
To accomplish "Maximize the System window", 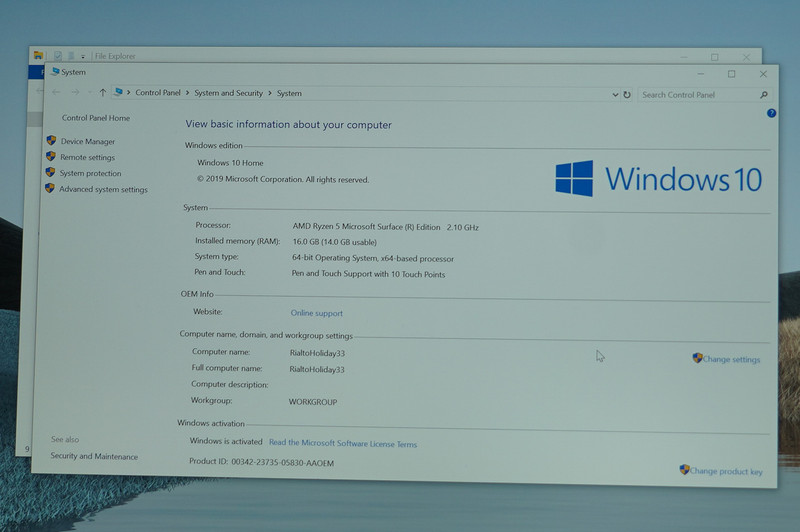I will tap(732, 74).
